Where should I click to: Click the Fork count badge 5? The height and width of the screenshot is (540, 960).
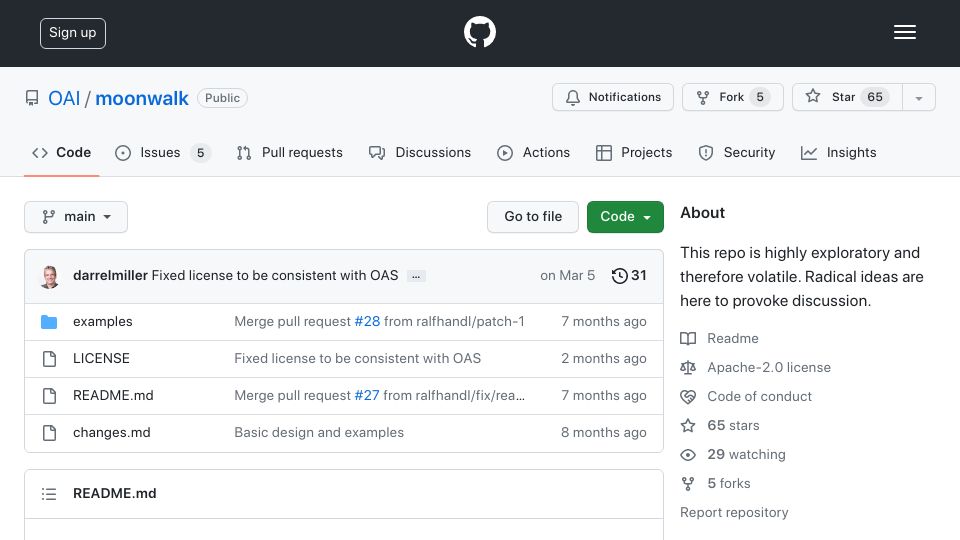pos(760,97)
